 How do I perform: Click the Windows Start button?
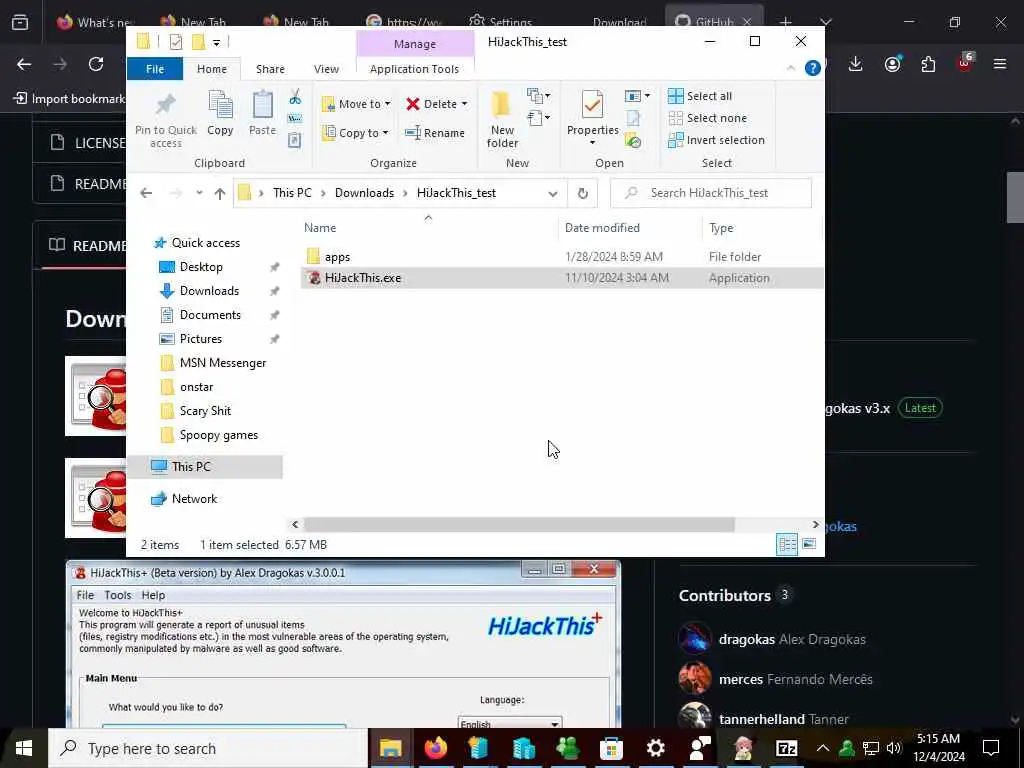coord(24,748)
